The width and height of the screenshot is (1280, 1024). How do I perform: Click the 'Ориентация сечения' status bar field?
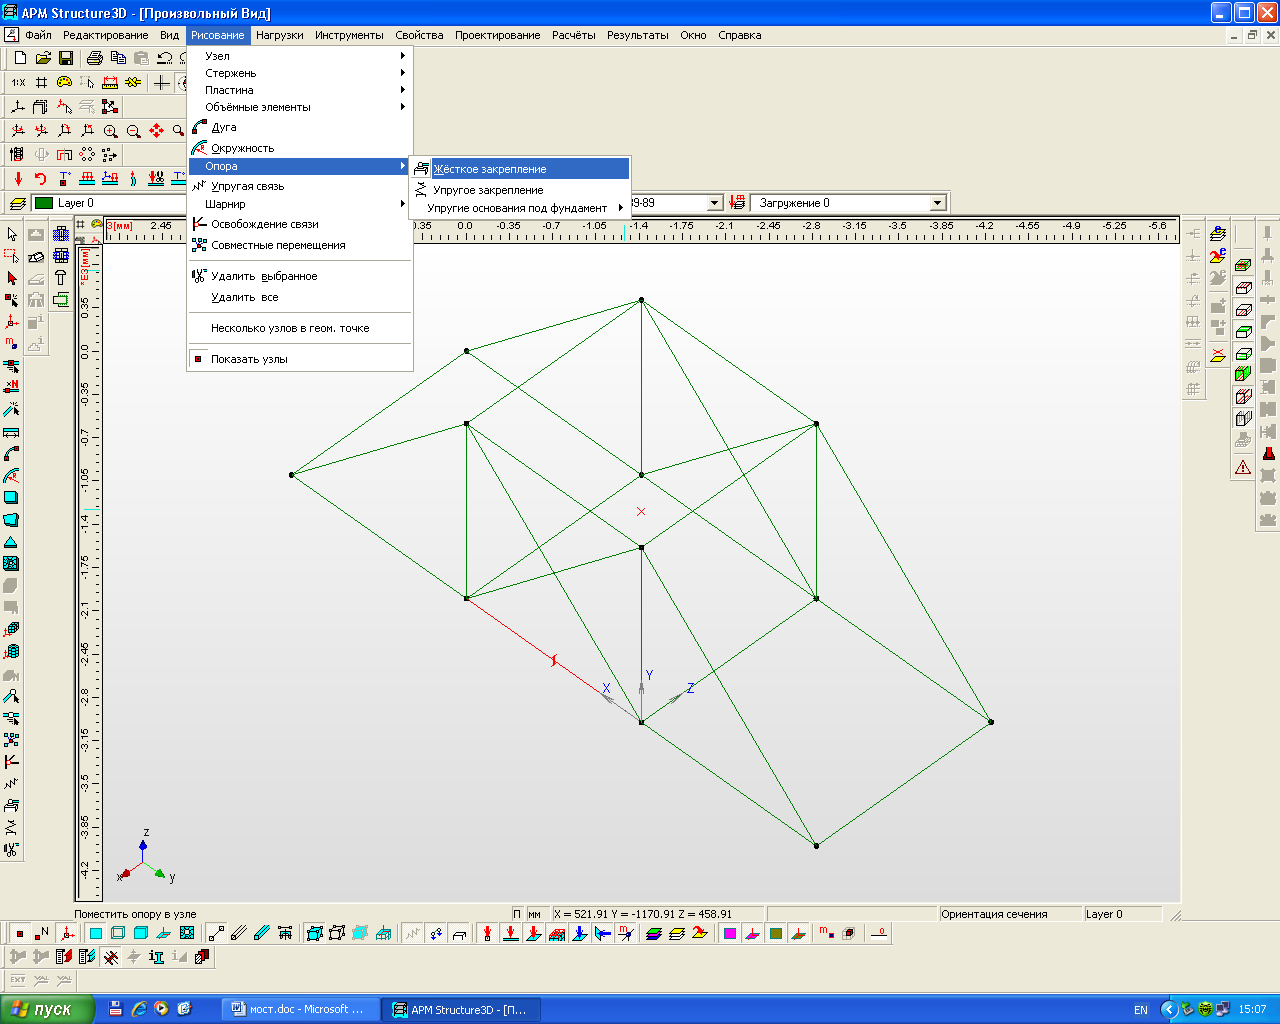coord(1010,914)
